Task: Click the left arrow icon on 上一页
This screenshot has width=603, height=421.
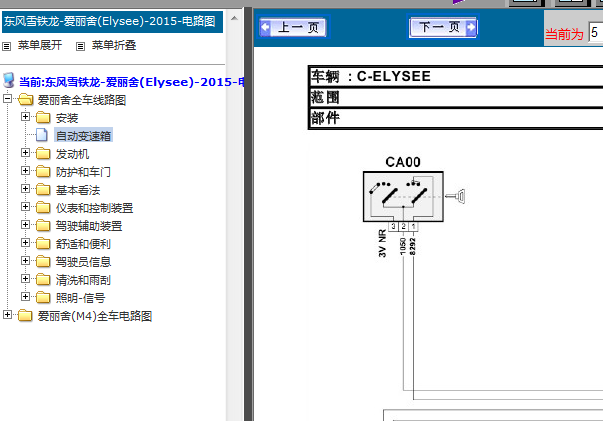Action: pyautogui.click(x=265, y=27)
